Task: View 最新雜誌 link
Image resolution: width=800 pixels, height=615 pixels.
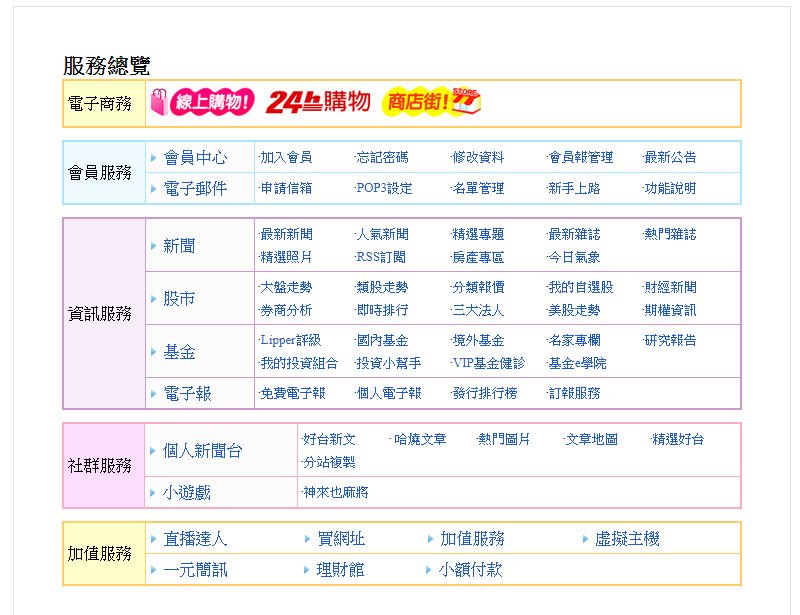Action: [573, 234]
